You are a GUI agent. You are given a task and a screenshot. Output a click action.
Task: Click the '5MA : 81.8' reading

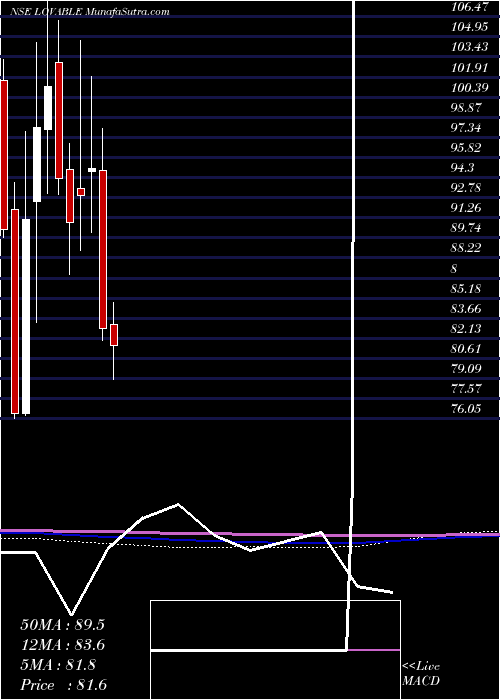[59, 665]
